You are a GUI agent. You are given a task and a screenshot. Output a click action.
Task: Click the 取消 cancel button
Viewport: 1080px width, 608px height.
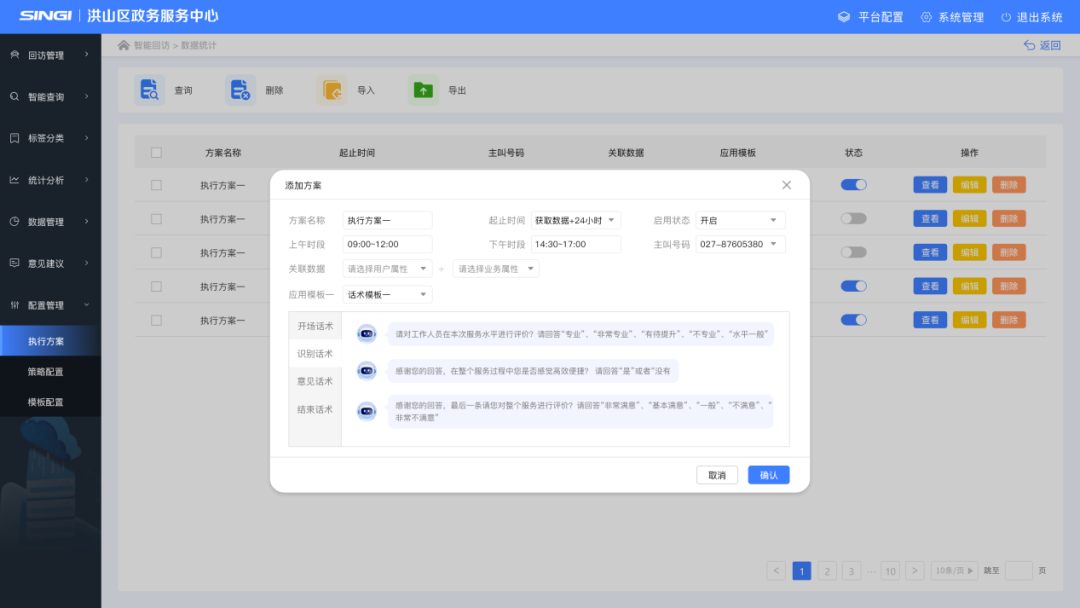tap(717, 475)
